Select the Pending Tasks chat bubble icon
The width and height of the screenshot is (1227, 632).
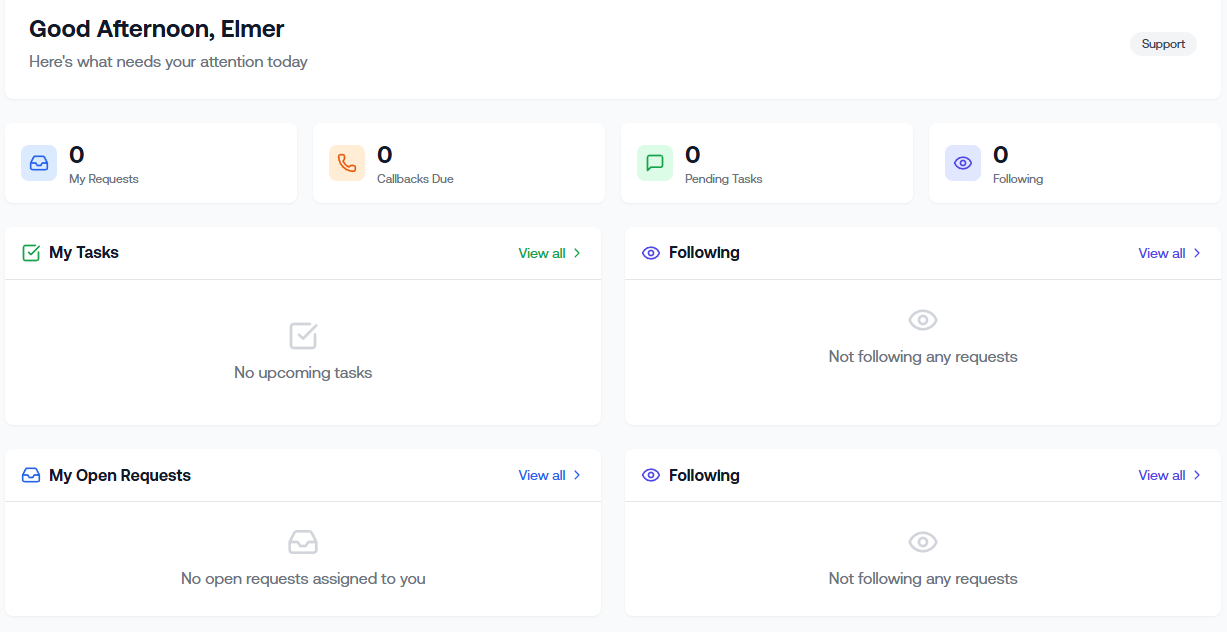pyautogui.click(x=655, y=163)
